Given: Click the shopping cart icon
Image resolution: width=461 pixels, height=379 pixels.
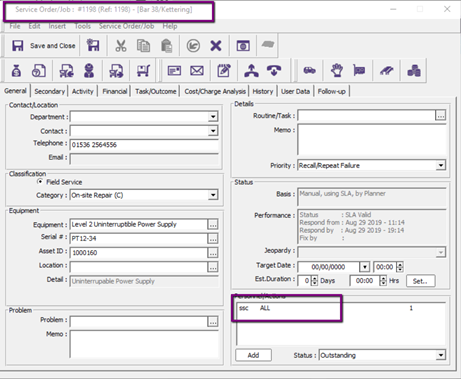Looking at the screenshot, I should tap(143, 71).
